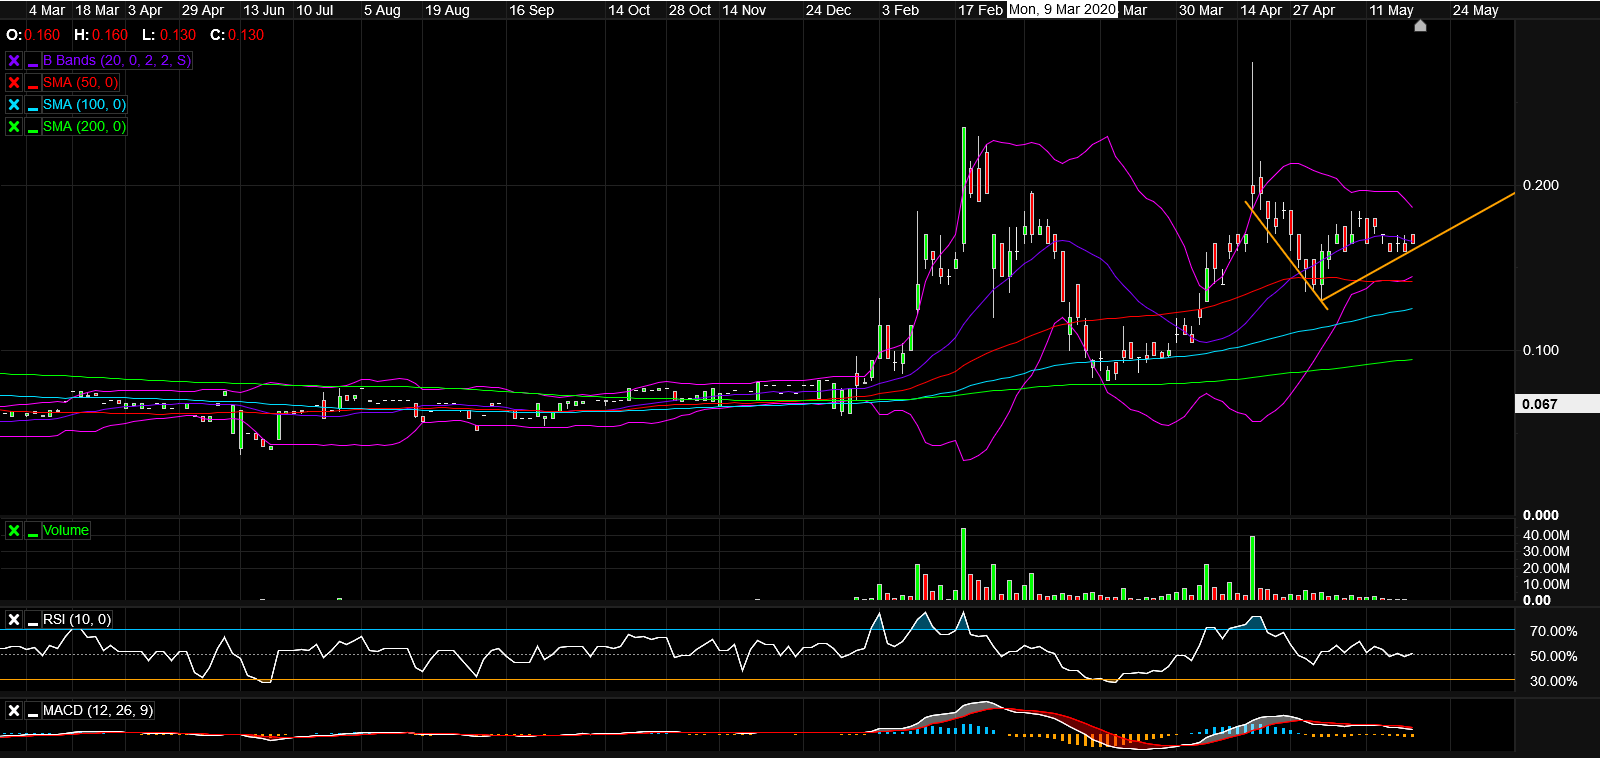Click the MACD (12, 26, 9) label

point(98,711)
